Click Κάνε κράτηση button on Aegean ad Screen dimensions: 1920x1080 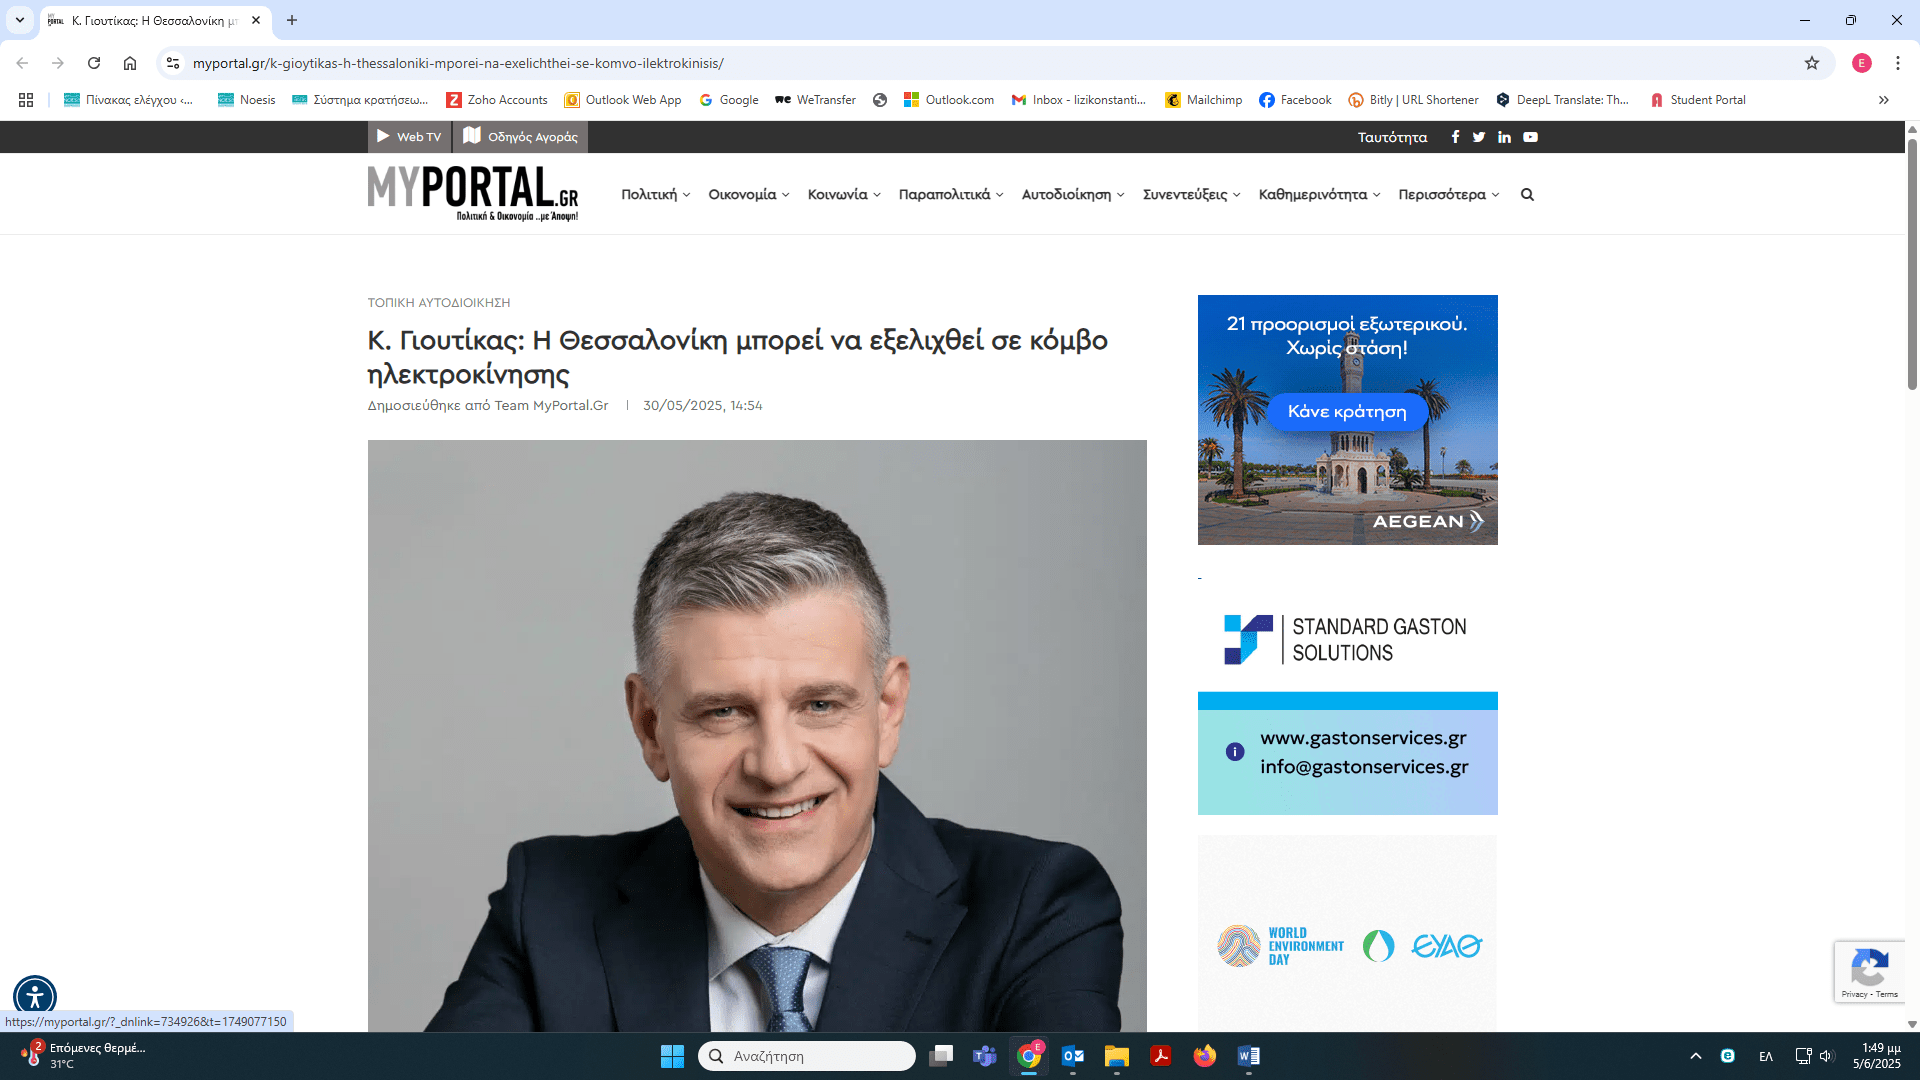coord(1347,411)
